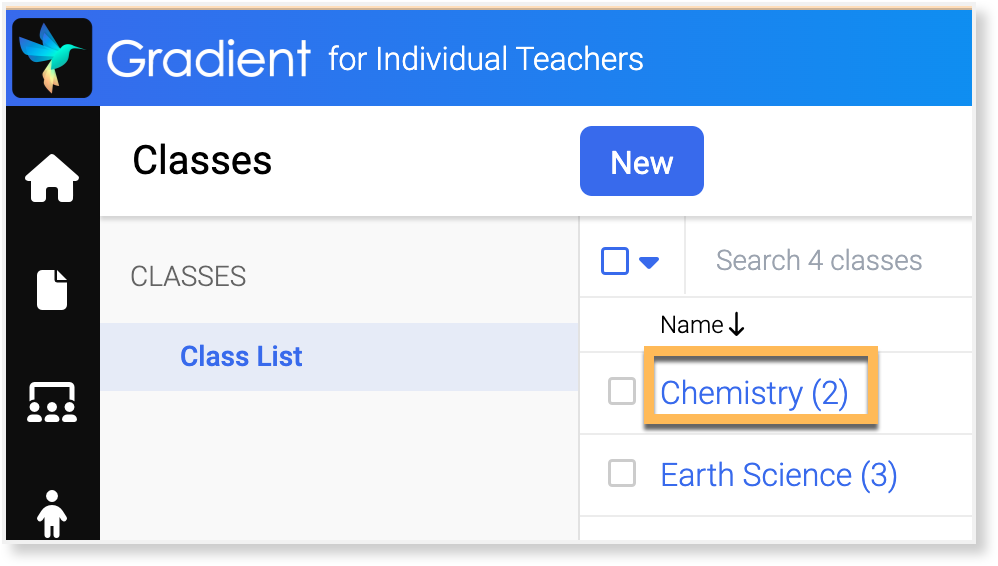
Task: Tick the select-all classes checkbox
Action: [615, 261]
